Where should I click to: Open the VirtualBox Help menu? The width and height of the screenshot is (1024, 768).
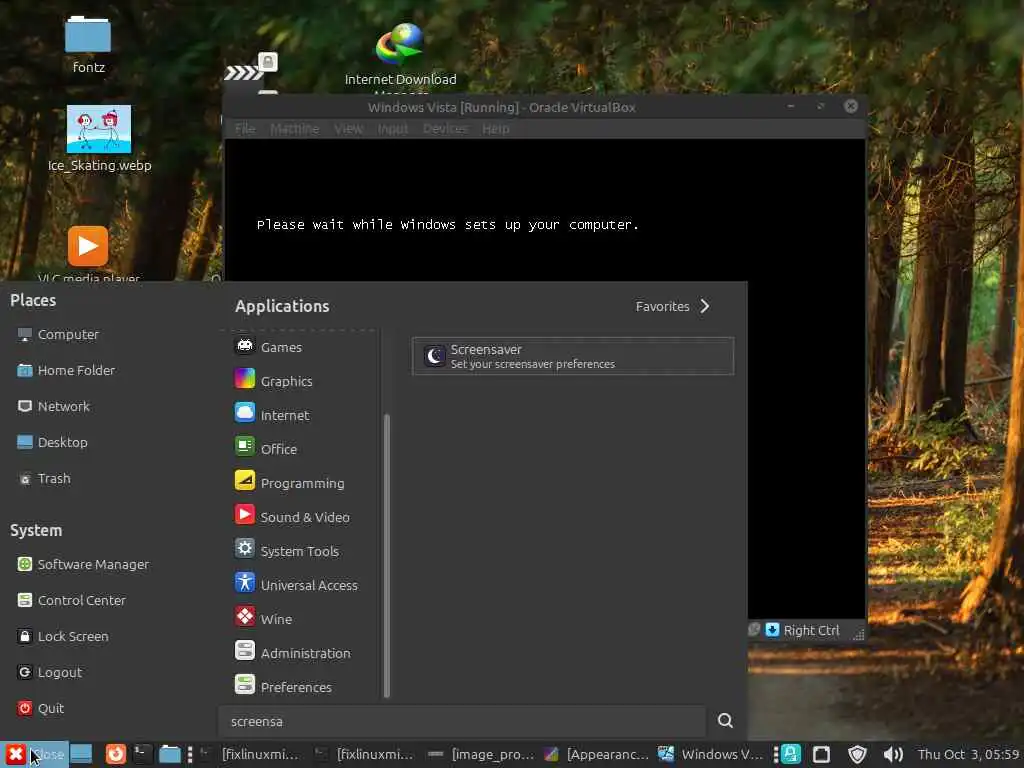coord(496,129)
